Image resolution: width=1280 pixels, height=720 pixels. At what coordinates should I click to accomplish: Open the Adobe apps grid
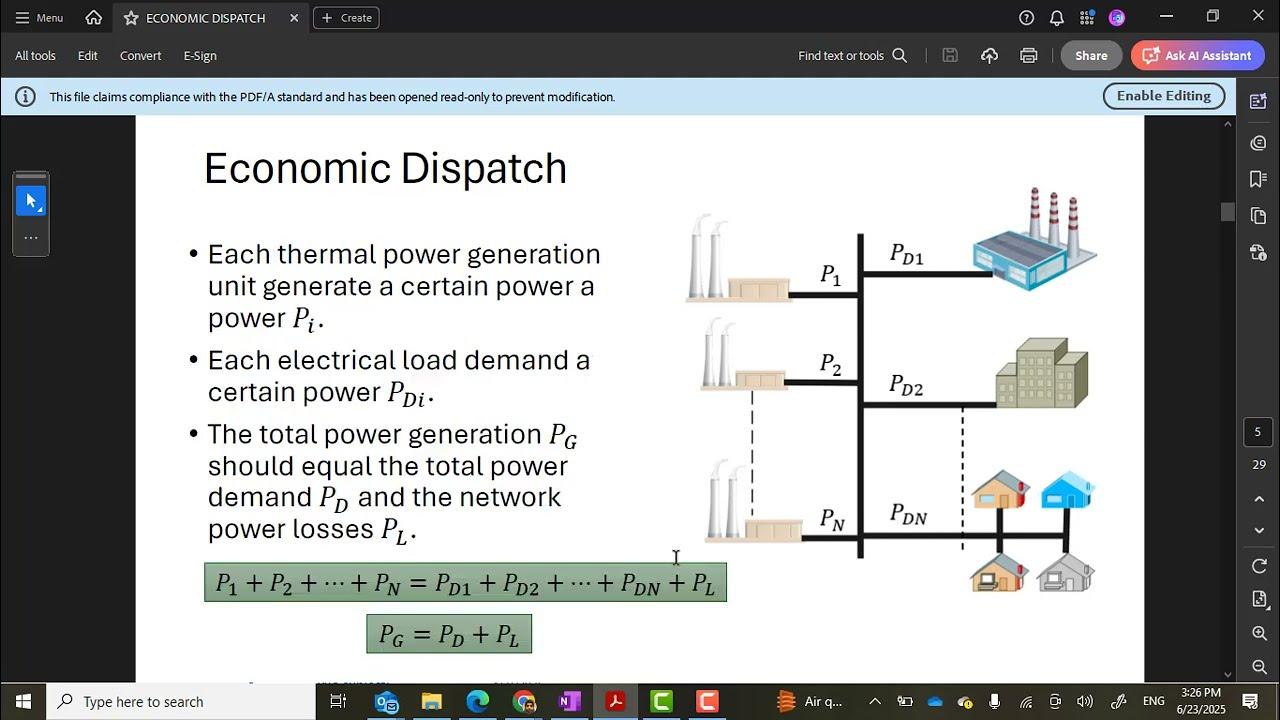[1087, 18]
